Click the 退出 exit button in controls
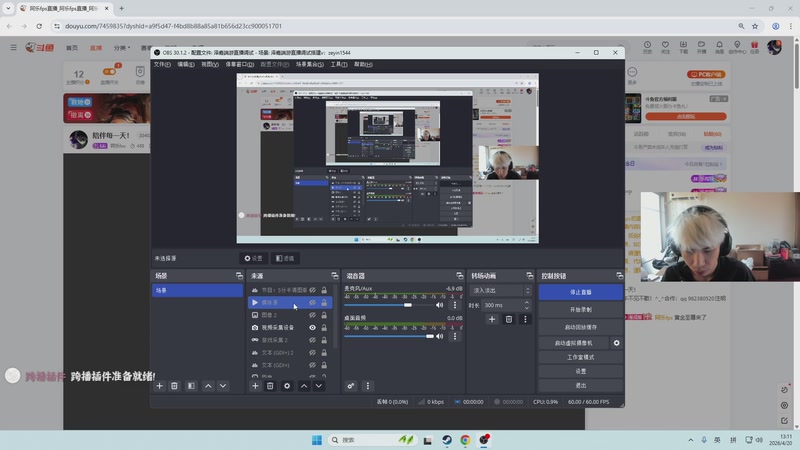 click(x=581, y=386)
